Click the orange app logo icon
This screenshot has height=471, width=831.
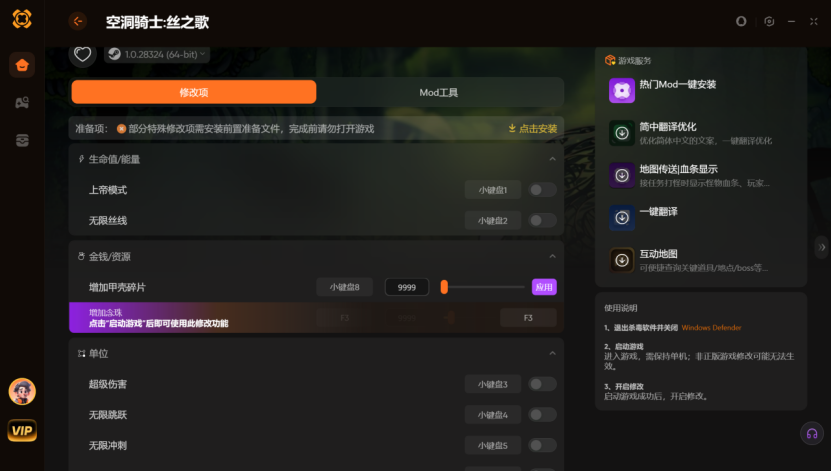[x=22, y=19]
